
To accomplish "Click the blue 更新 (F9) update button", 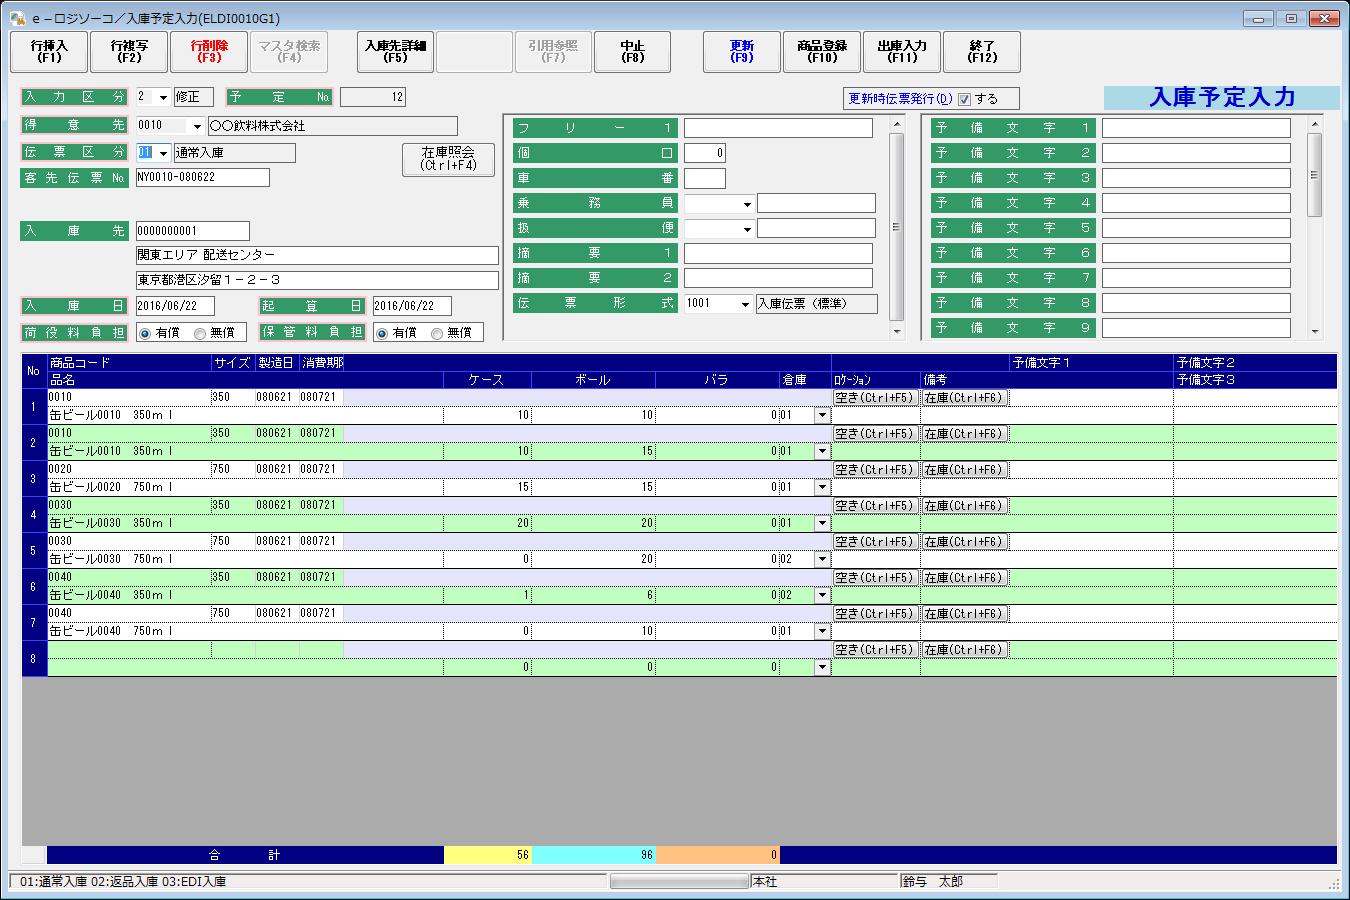I will pyautogui.click(x=741, y=52).
